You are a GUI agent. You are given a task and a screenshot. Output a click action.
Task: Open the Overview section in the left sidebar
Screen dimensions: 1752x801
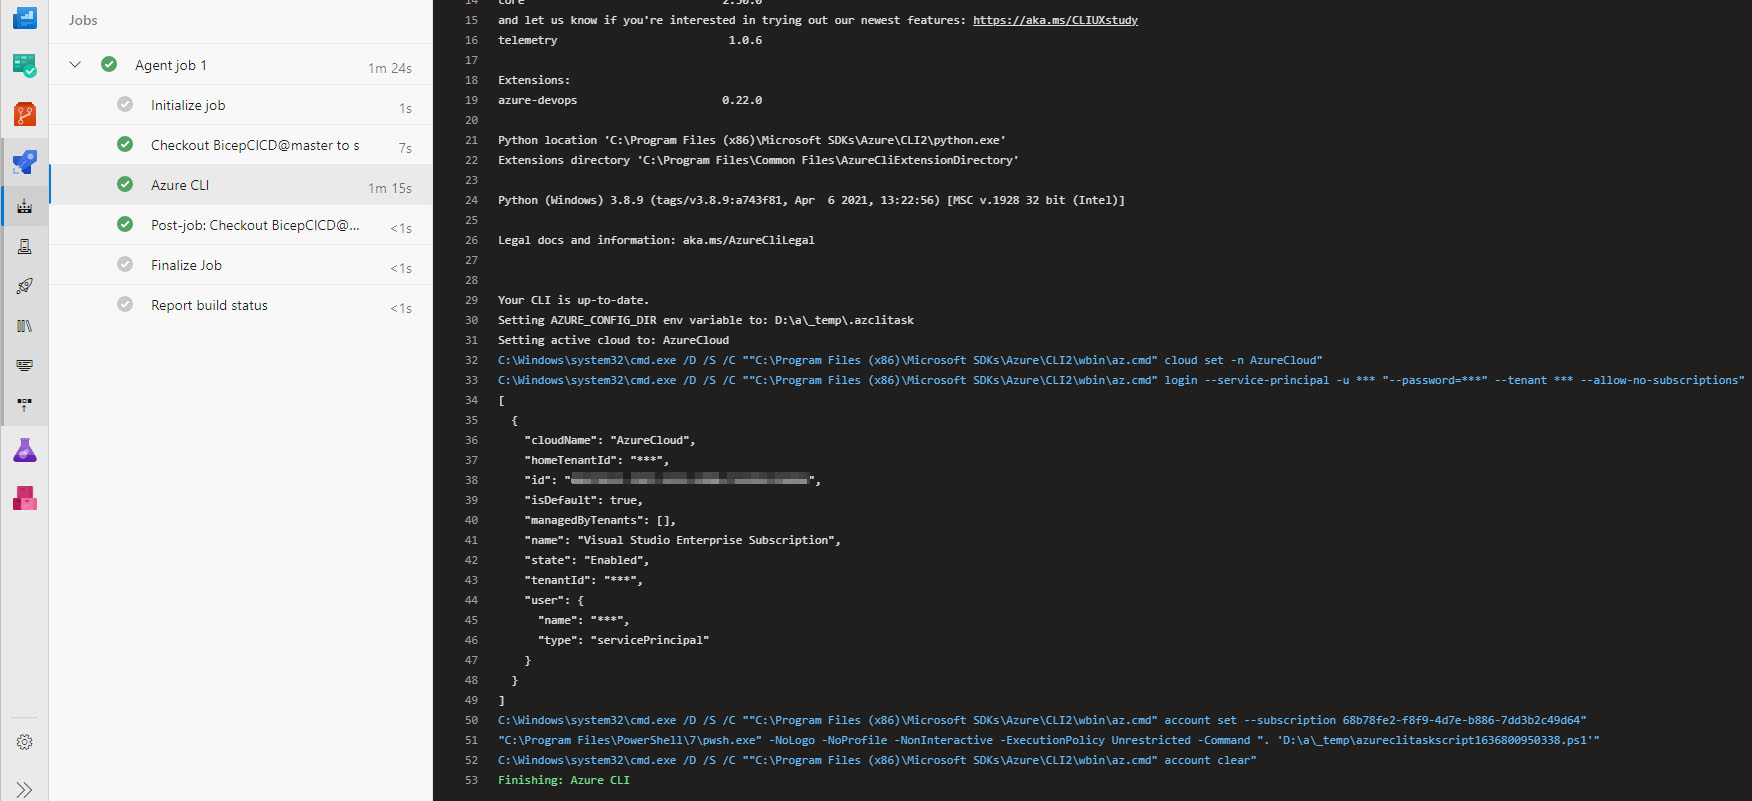(24, 18)
